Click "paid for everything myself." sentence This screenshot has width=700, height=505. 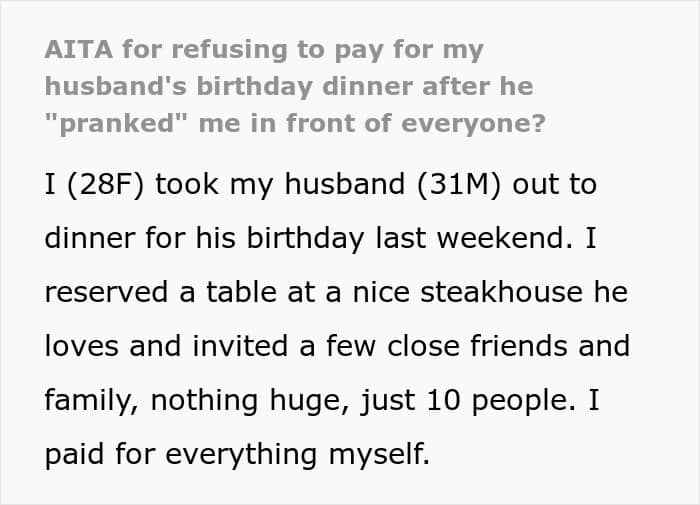coord(237,454)
